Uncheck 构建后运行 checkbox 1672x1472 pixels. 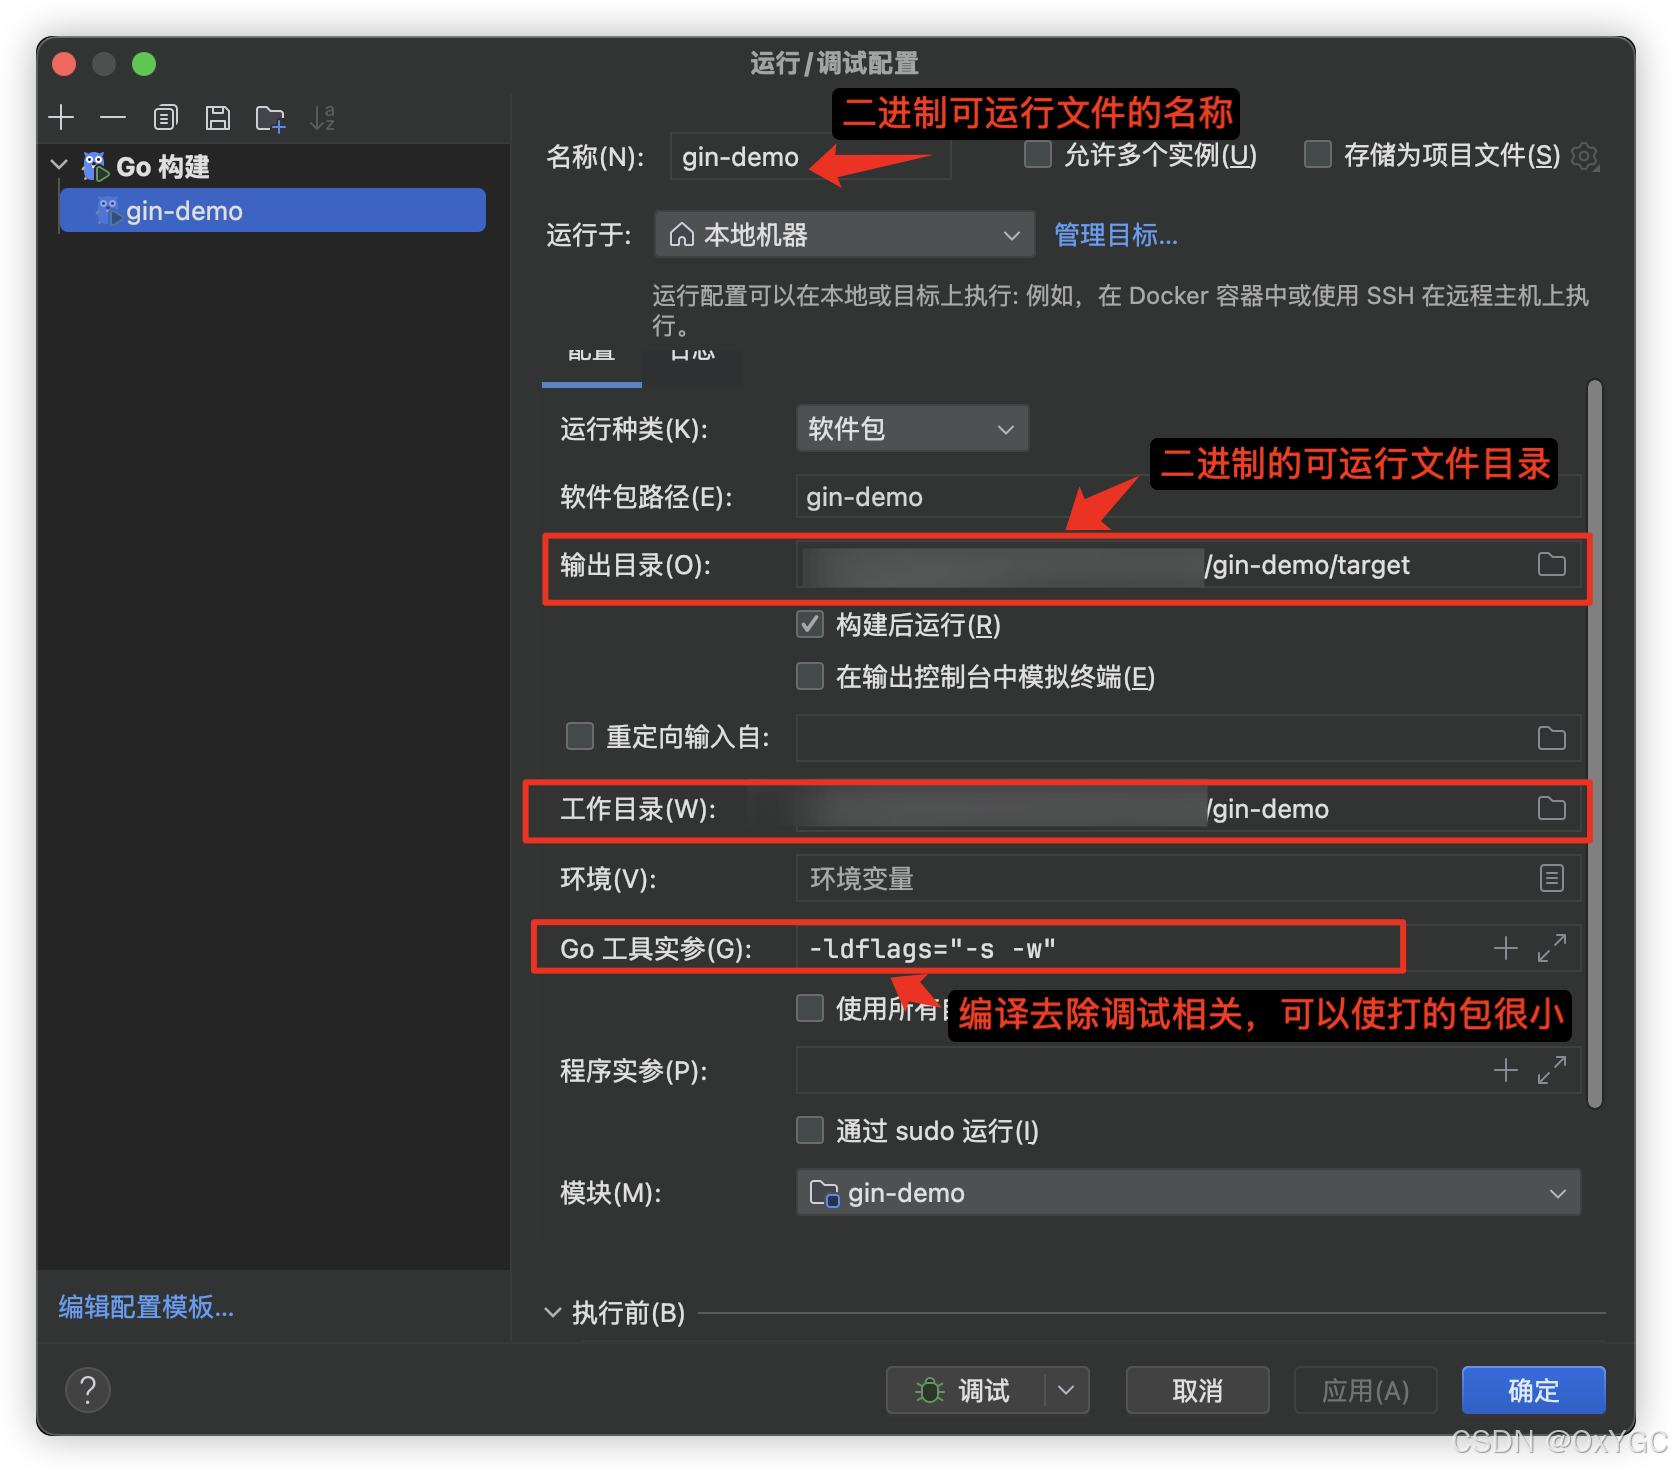click(x=810, y=624)
